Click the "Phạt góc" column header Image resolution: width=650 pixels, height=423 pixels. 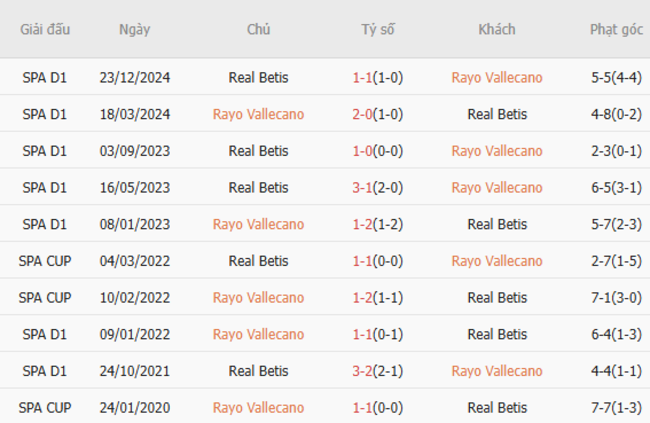coord(616,29)
